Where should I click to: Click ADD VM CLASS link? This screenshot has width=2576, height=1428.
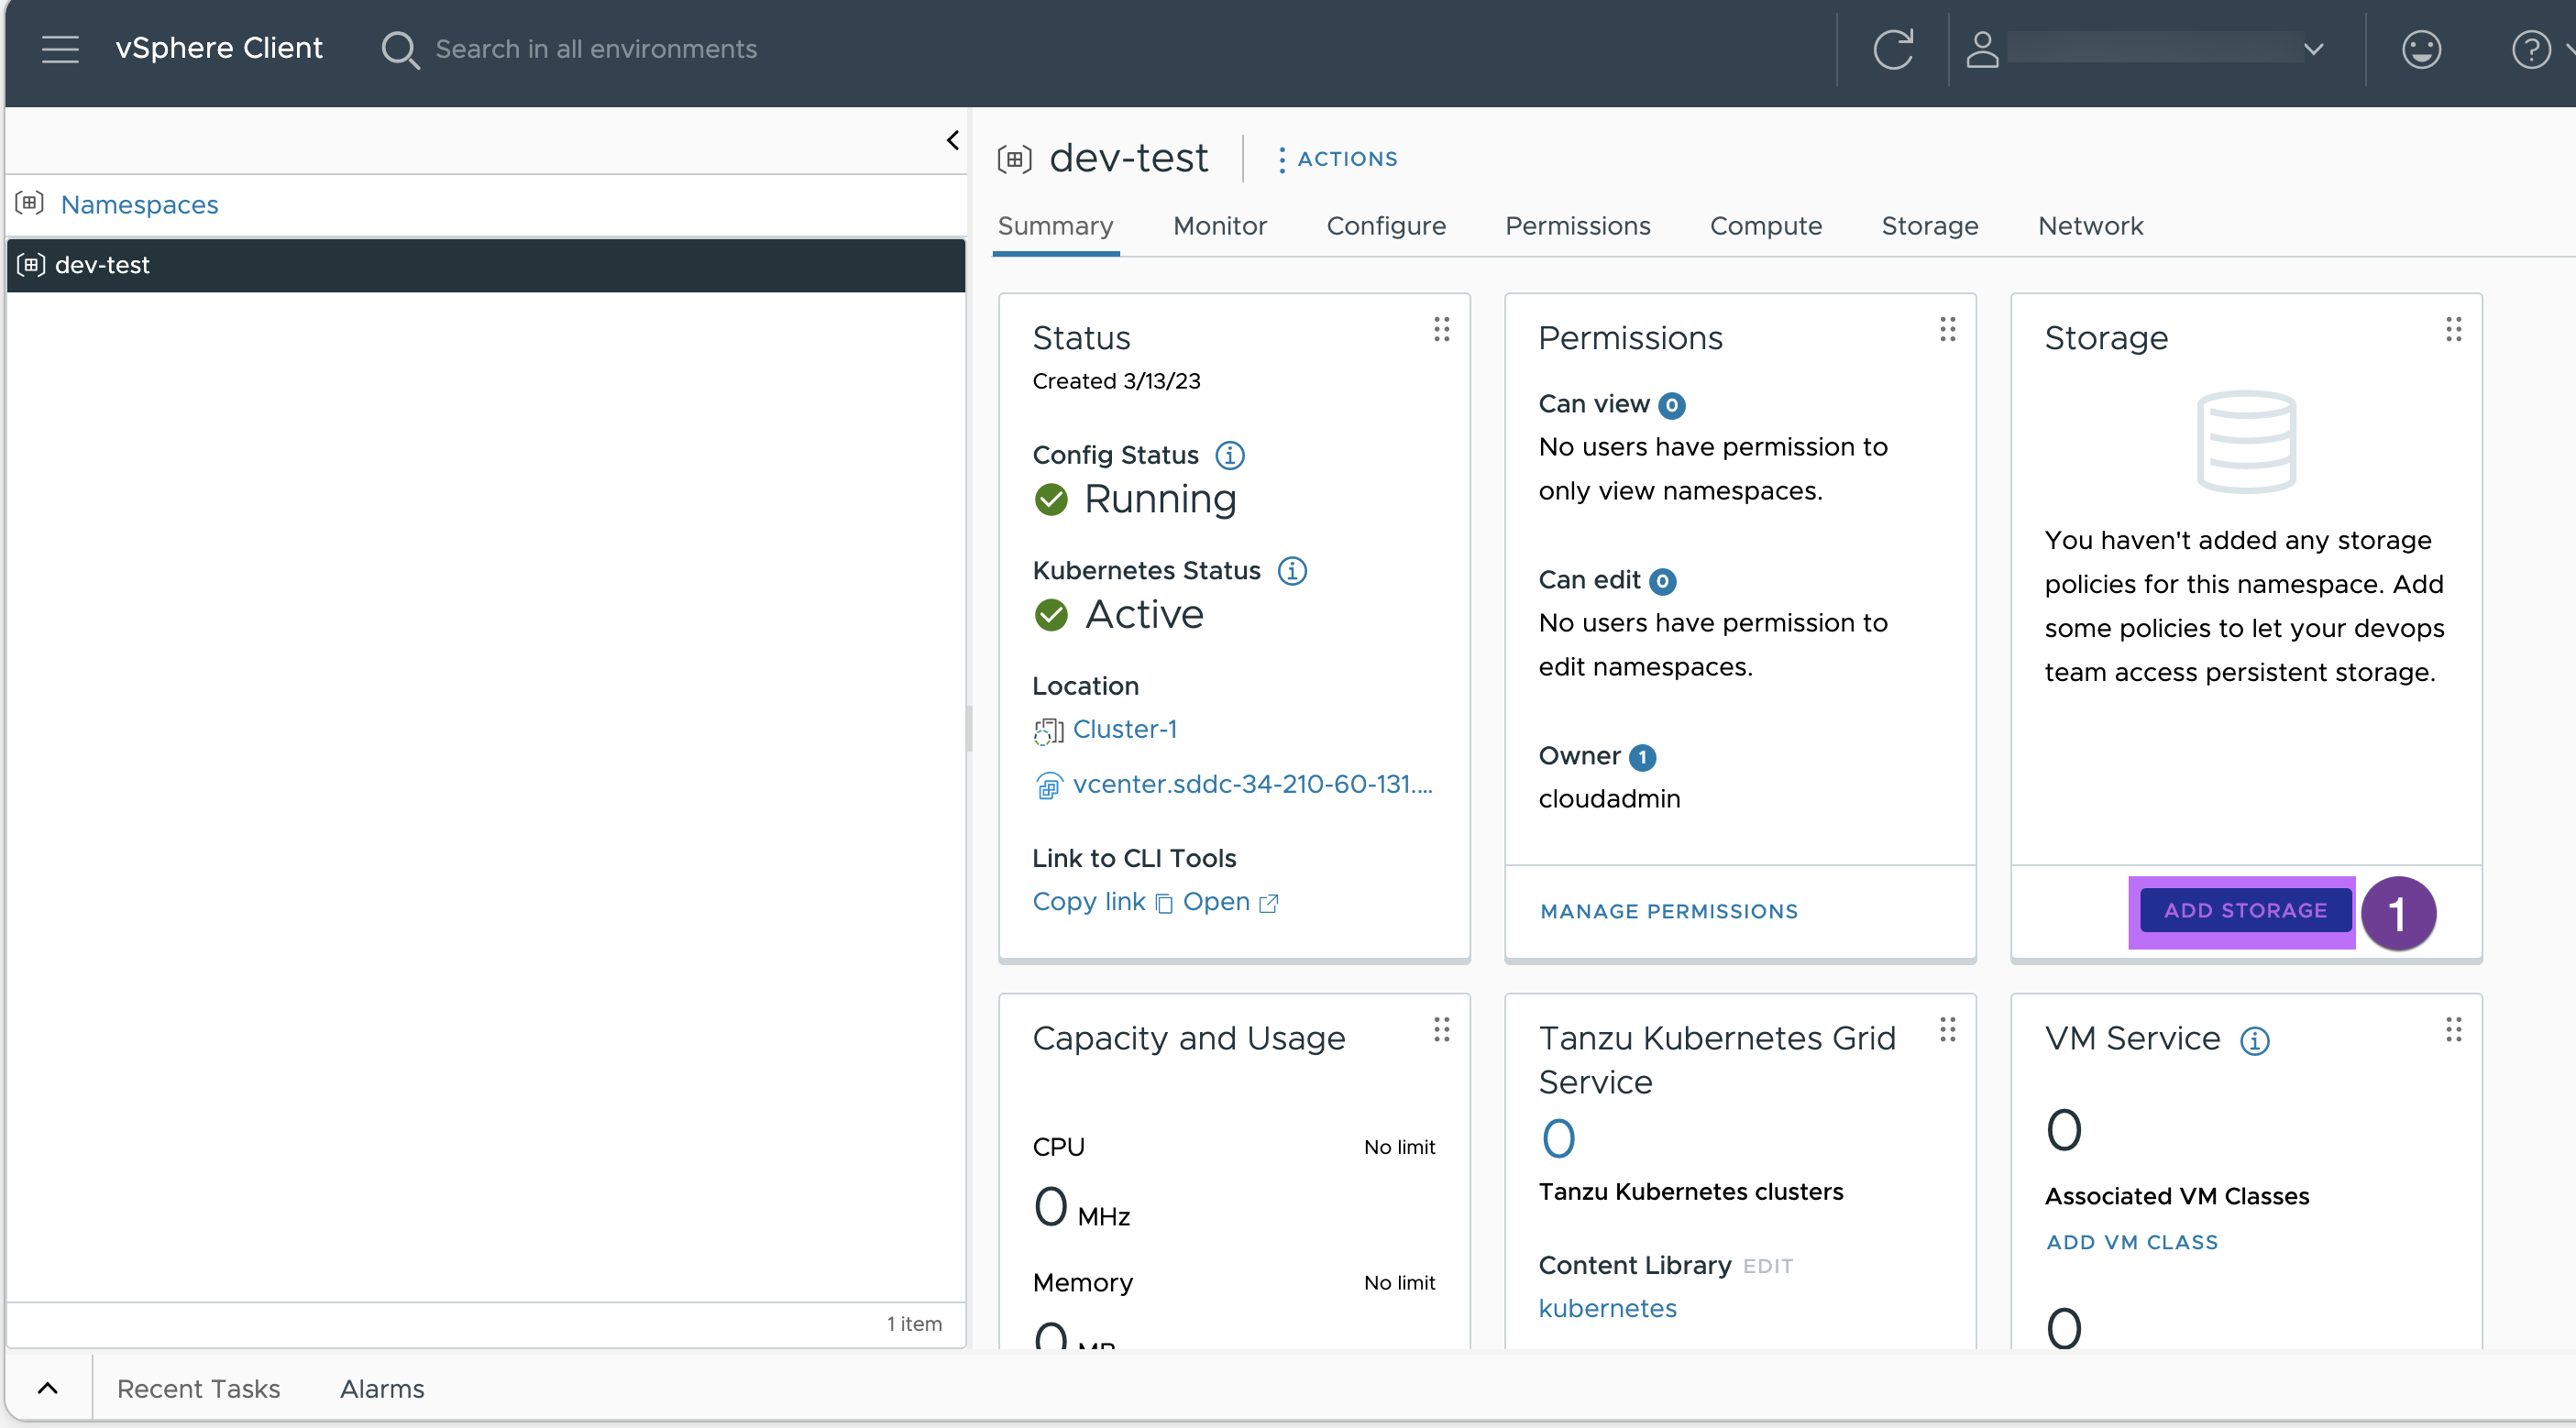coord(2131,1242)
